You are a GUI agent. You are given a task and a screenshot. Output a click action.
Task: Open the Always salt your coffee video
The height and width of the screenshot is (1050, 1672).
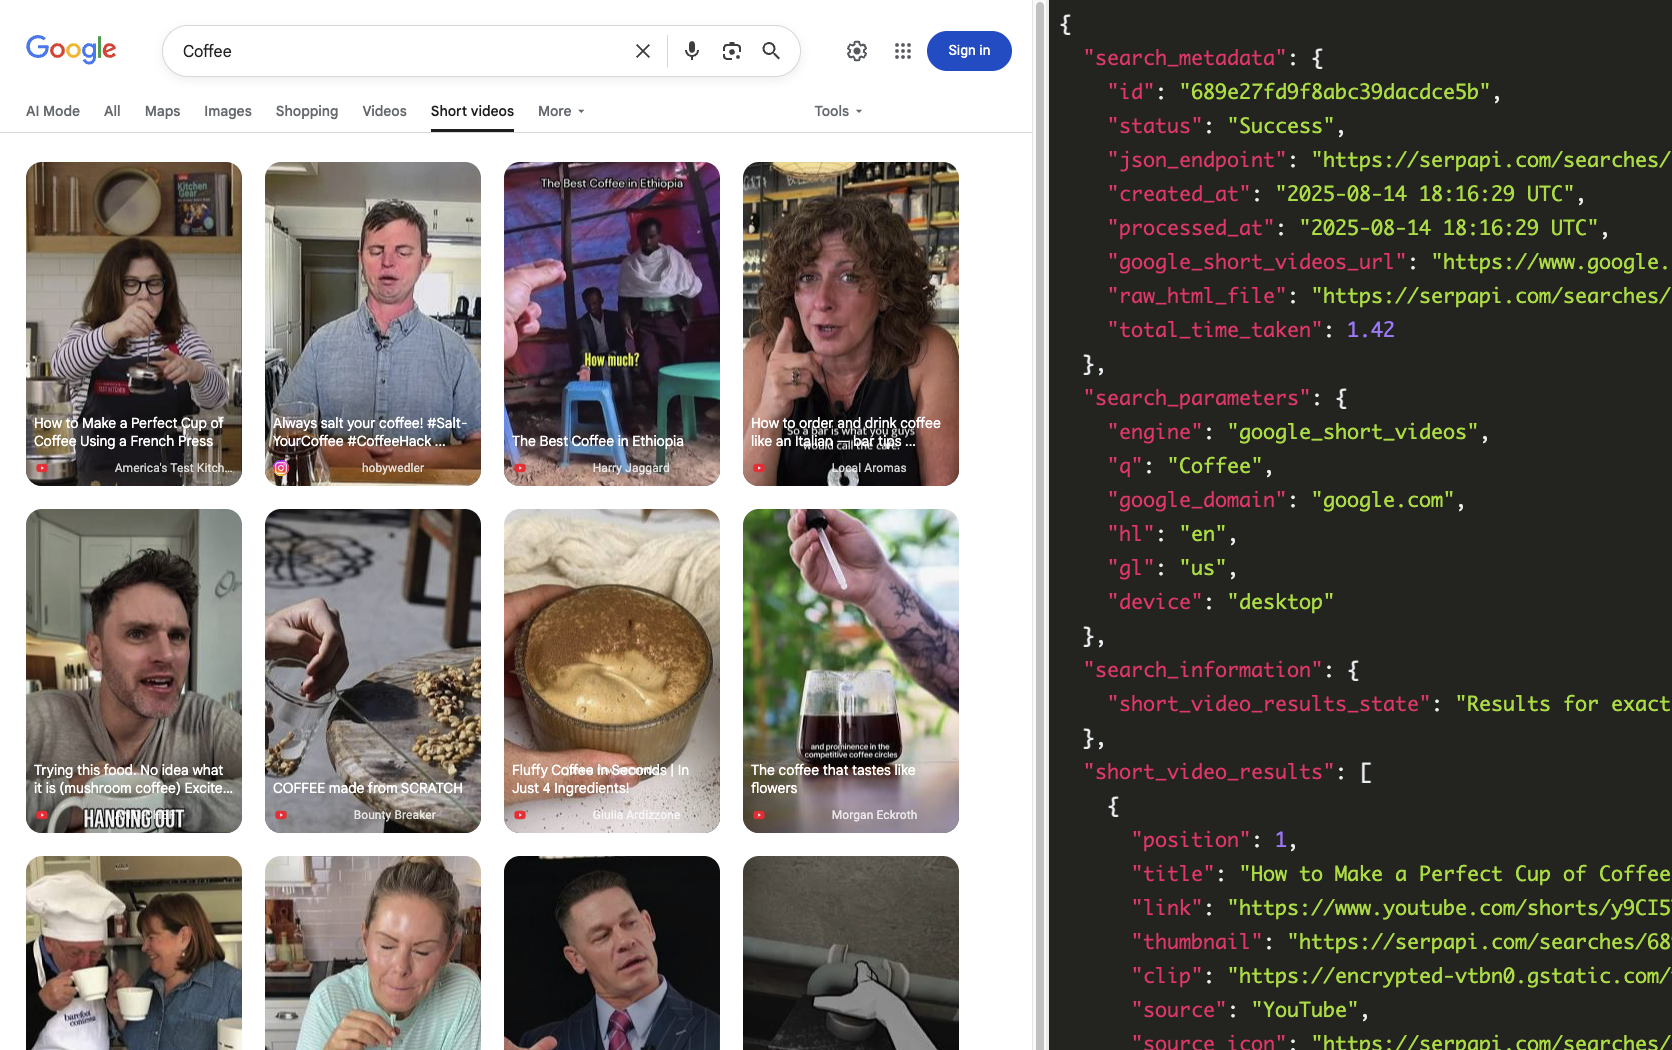coord(373,324)
